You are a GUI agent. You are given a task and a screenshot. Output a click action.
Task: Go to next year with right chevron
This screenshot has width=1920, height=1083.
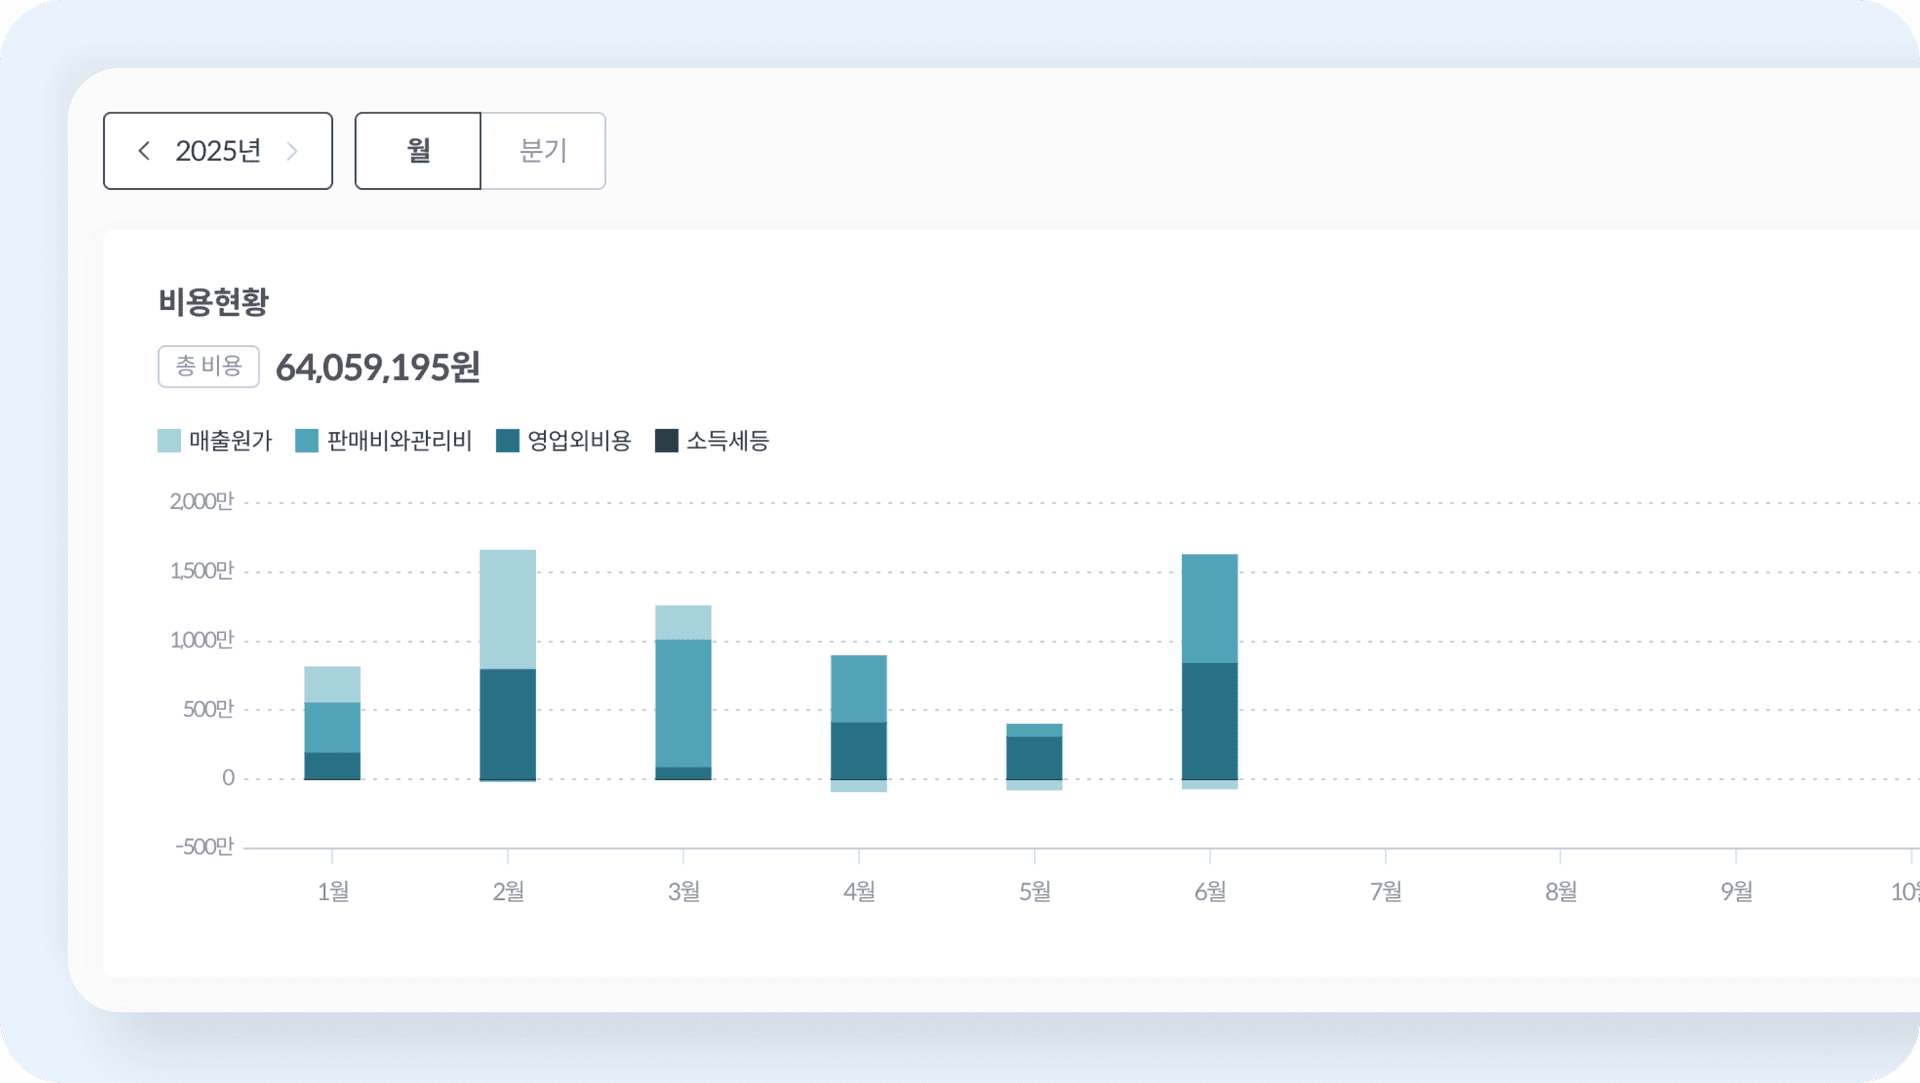pyautogui.click(x=292, y=151)
